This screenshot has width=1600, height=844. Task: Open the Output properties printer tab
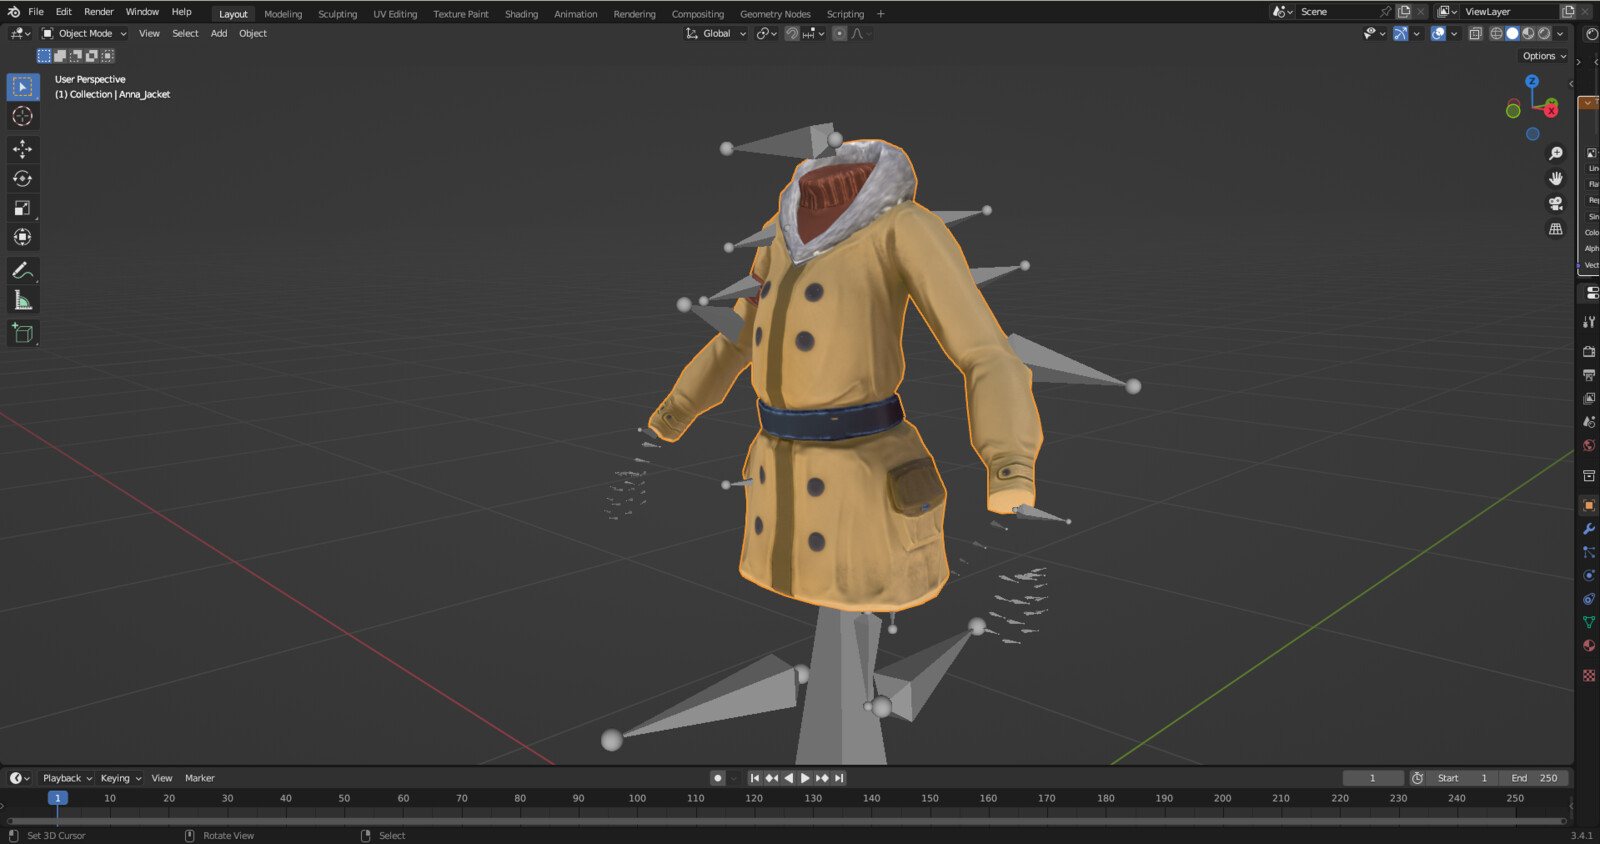click(1589, 375)
